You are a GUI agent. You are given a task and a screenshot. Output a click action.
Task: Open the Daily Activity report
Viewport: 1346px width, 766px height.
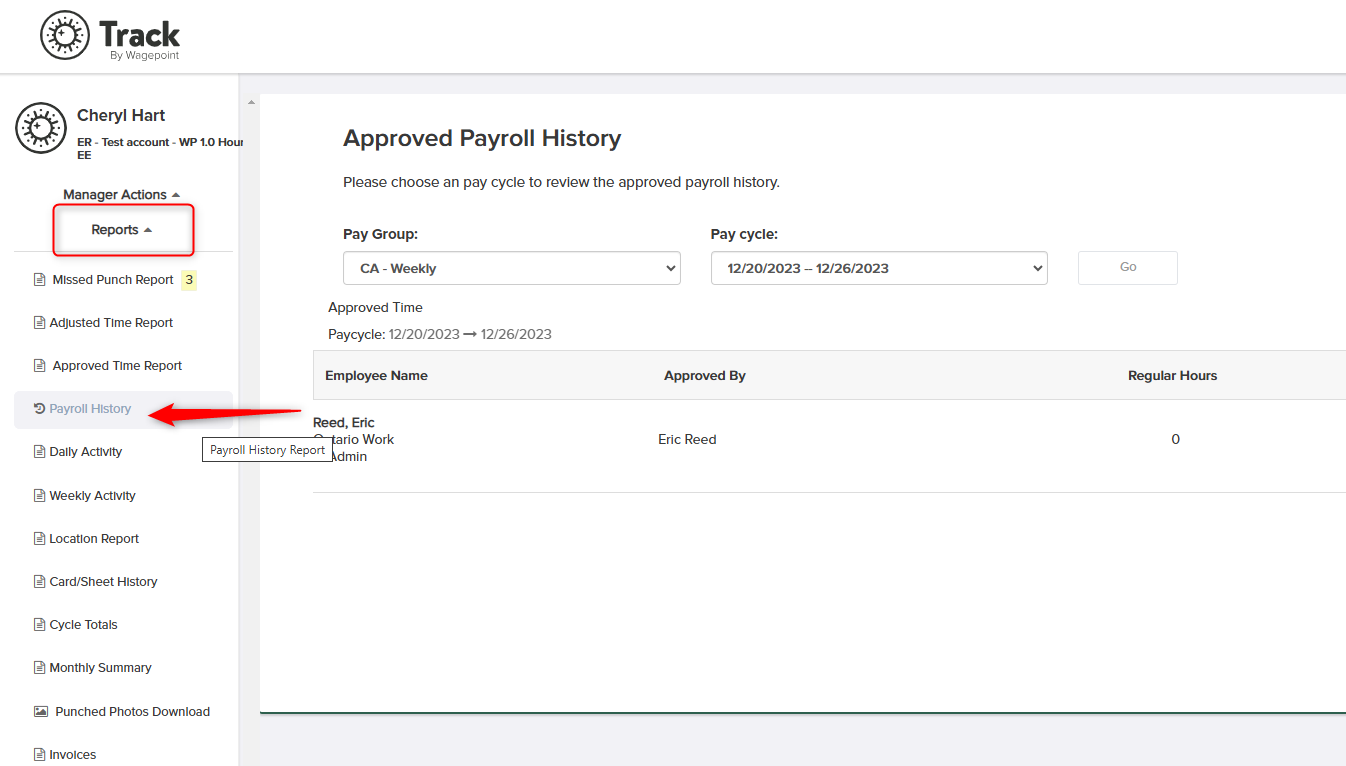[86, 452]
